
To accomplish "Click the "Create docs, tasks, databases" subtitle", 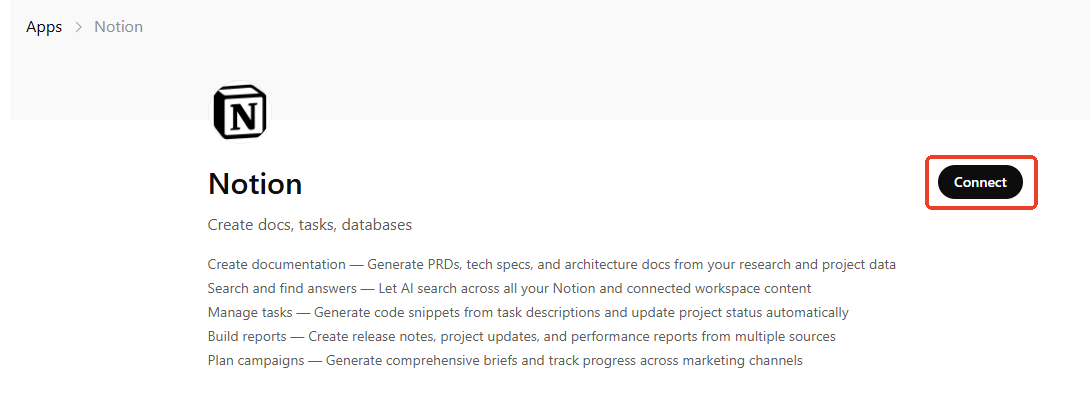I will click(309, 225).
